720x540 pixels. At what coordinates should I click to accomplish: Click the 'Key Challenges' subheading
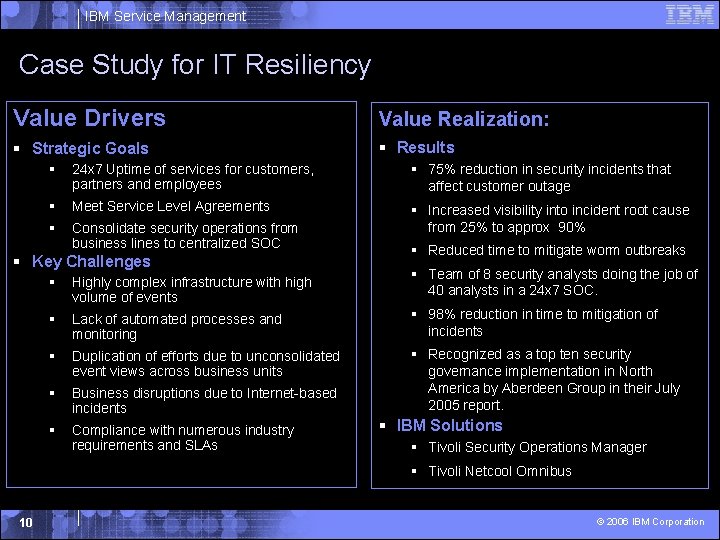coord(91,261)
